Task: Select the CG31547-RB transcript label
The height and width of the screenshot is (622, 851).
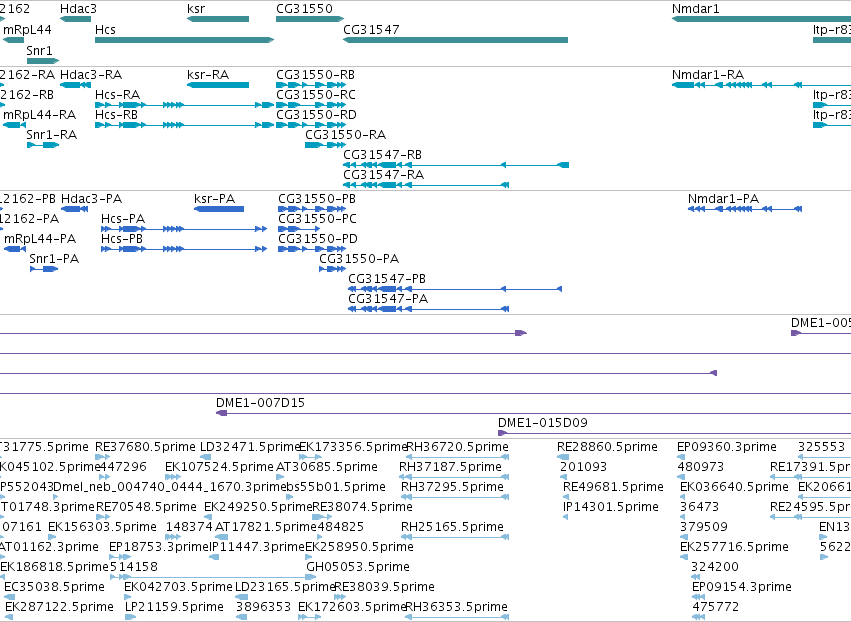Action: point(382,155)
